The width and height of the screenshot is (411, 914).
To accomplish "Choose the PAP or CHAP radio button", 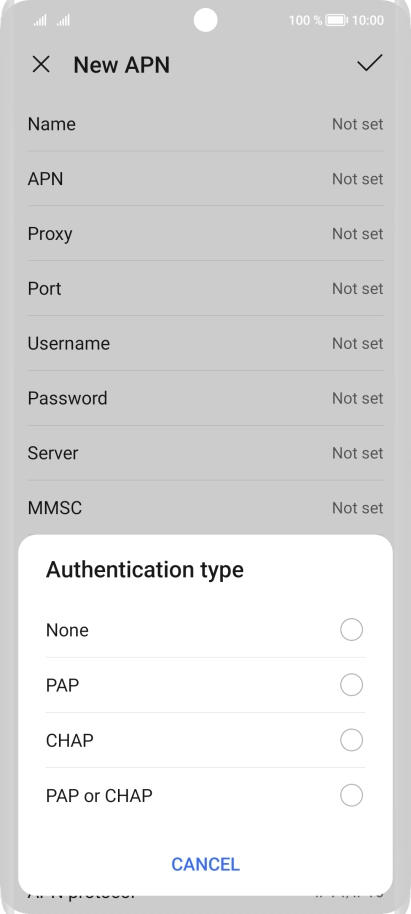I will (x=352, y=795).
